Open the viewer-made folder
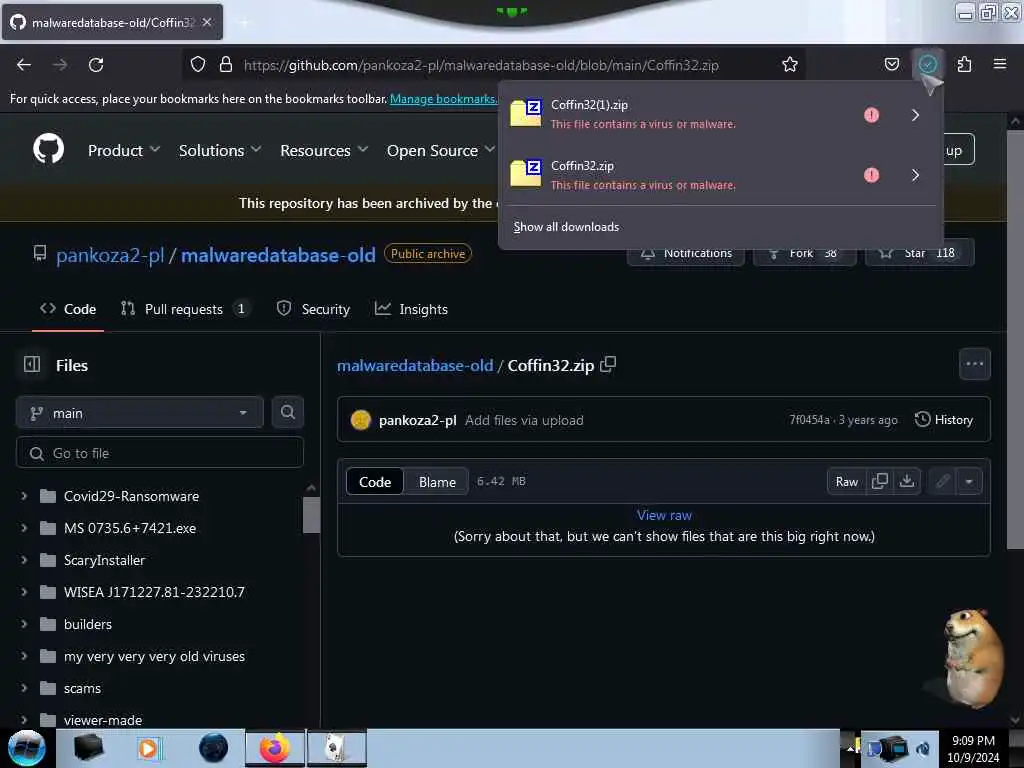This screenshot has height=768, width=1024. [103, 720]
